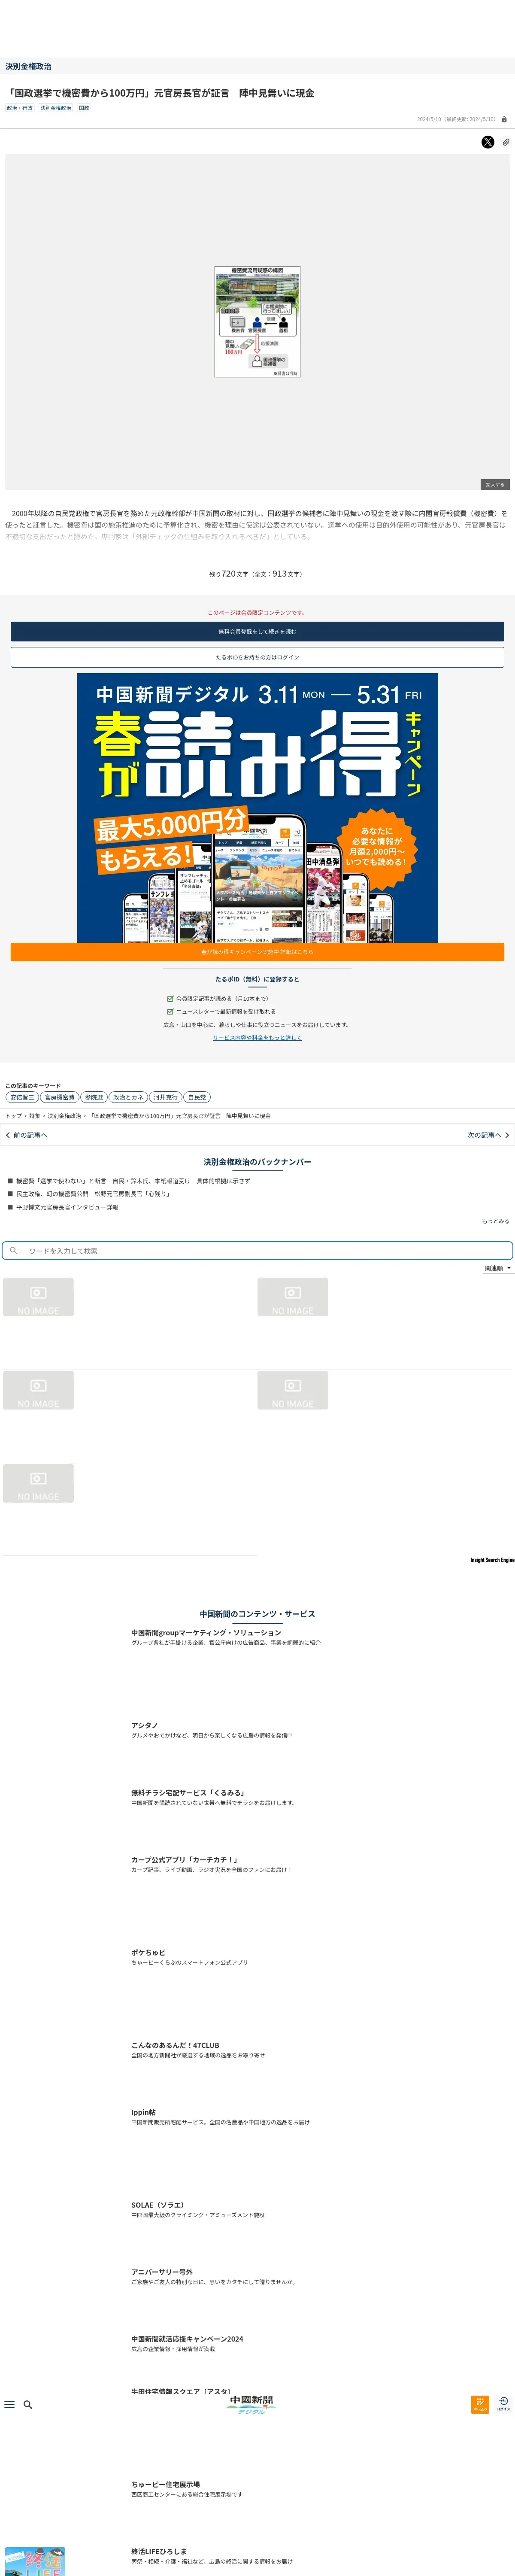Click たるポIDをお持ちの方はログイン button
Image resolution: width=515 pixels, height=2576 pixels.
point(257,657)
